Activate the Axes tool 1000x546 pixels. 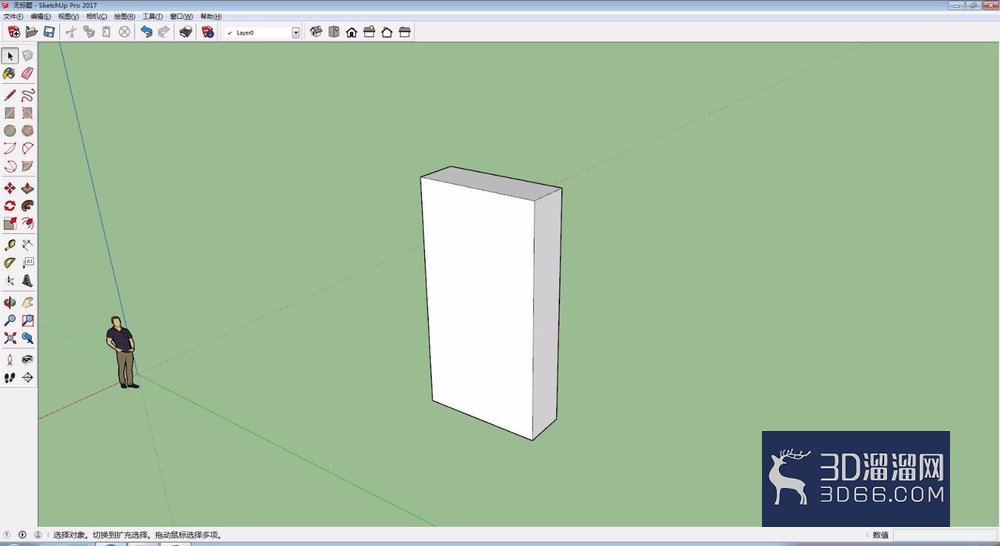[10, 281]
